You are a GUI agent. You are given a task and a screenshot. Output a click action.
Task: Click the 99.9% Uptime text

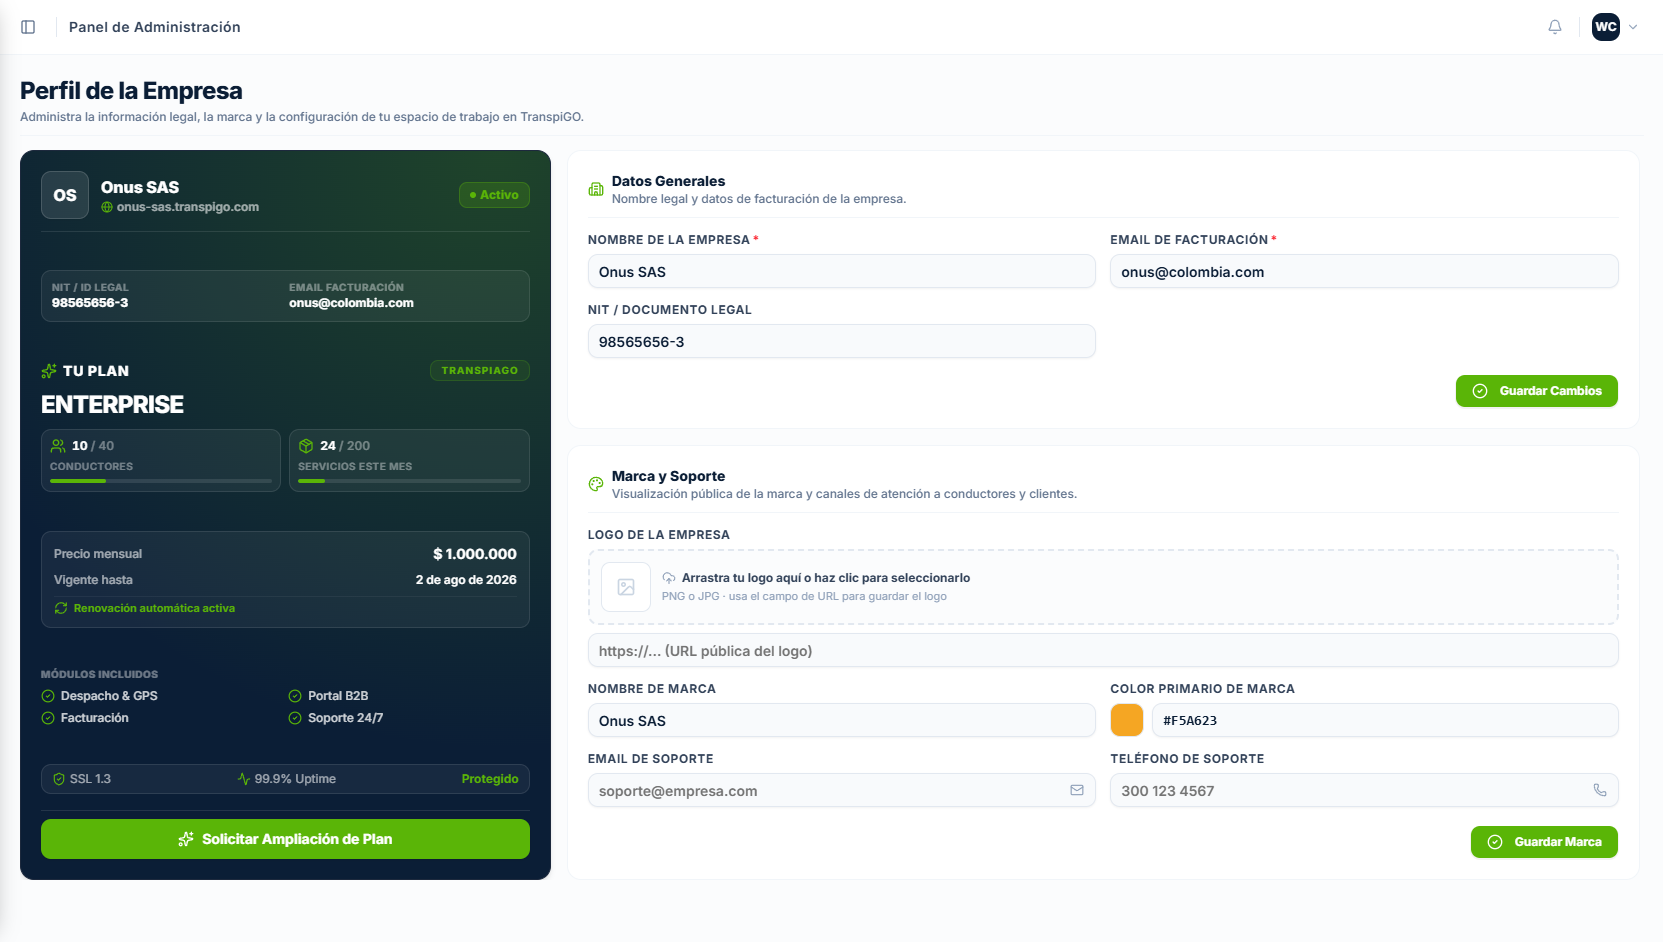295,779
